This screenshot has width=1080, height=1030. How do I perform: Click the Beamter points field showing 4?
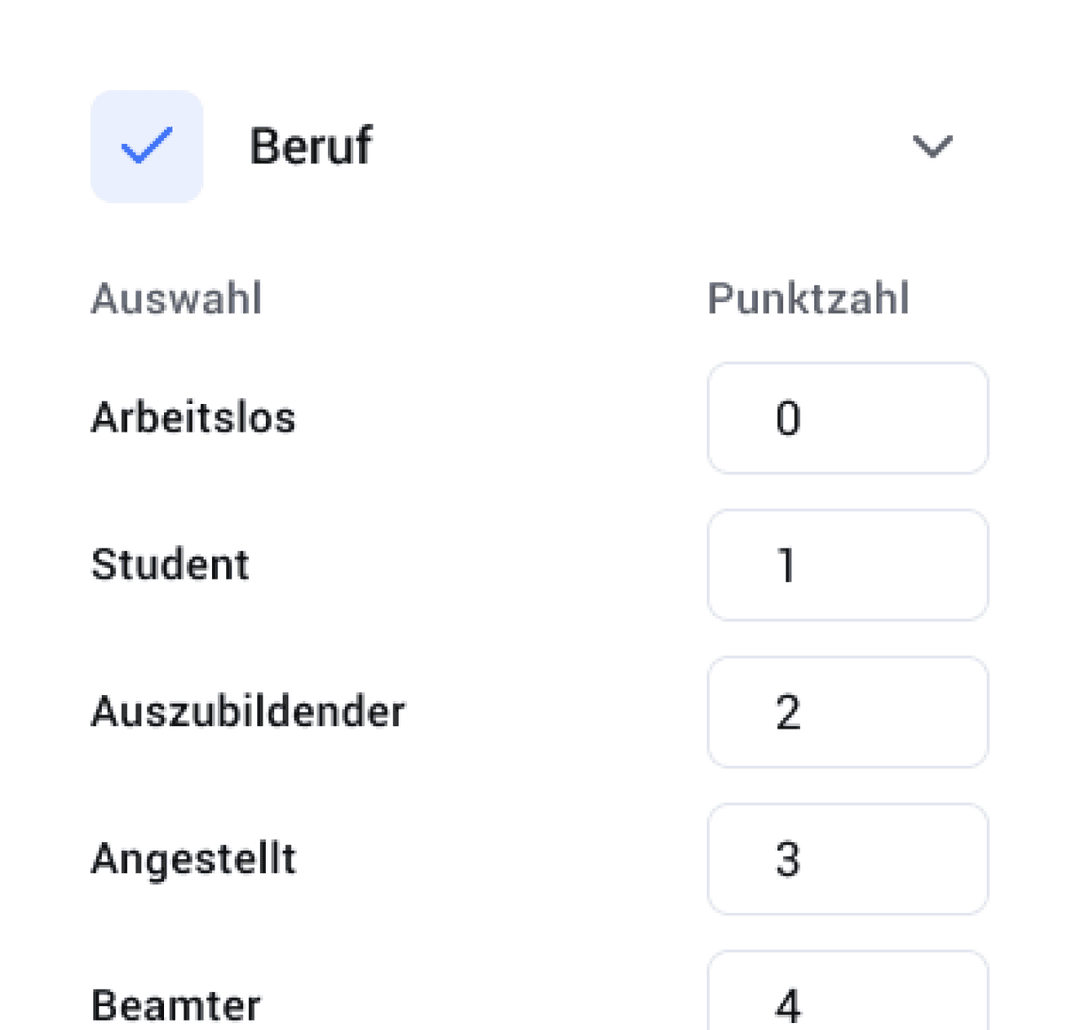847,1000
